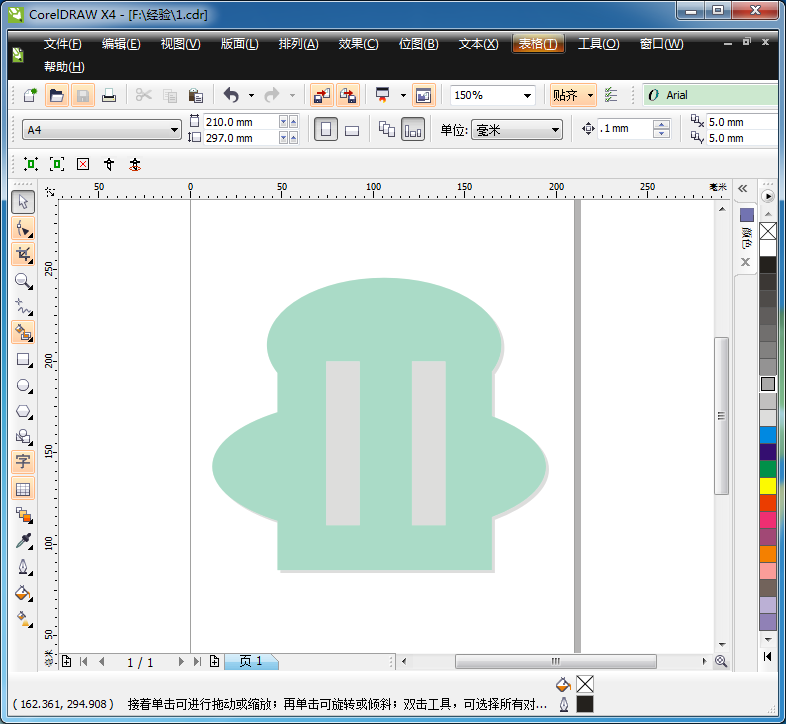Switch page to landscape orientation
The height and width of the screenshot is (724, 786).
click(x=352, y=130)
